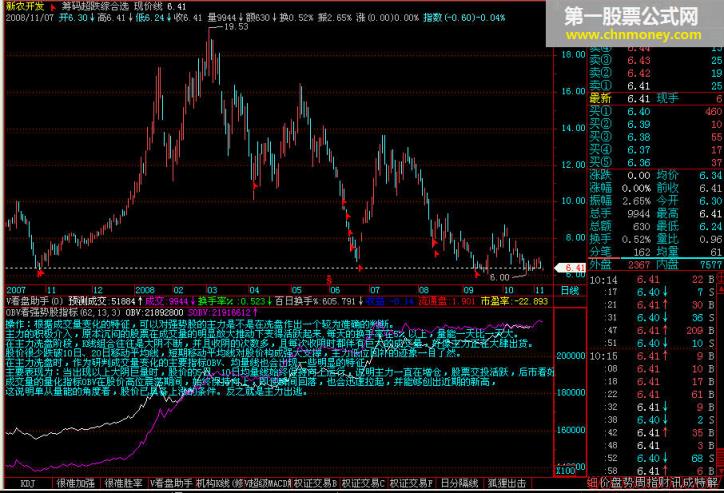Click the 买② 6.39 order row

coord(656,124)
